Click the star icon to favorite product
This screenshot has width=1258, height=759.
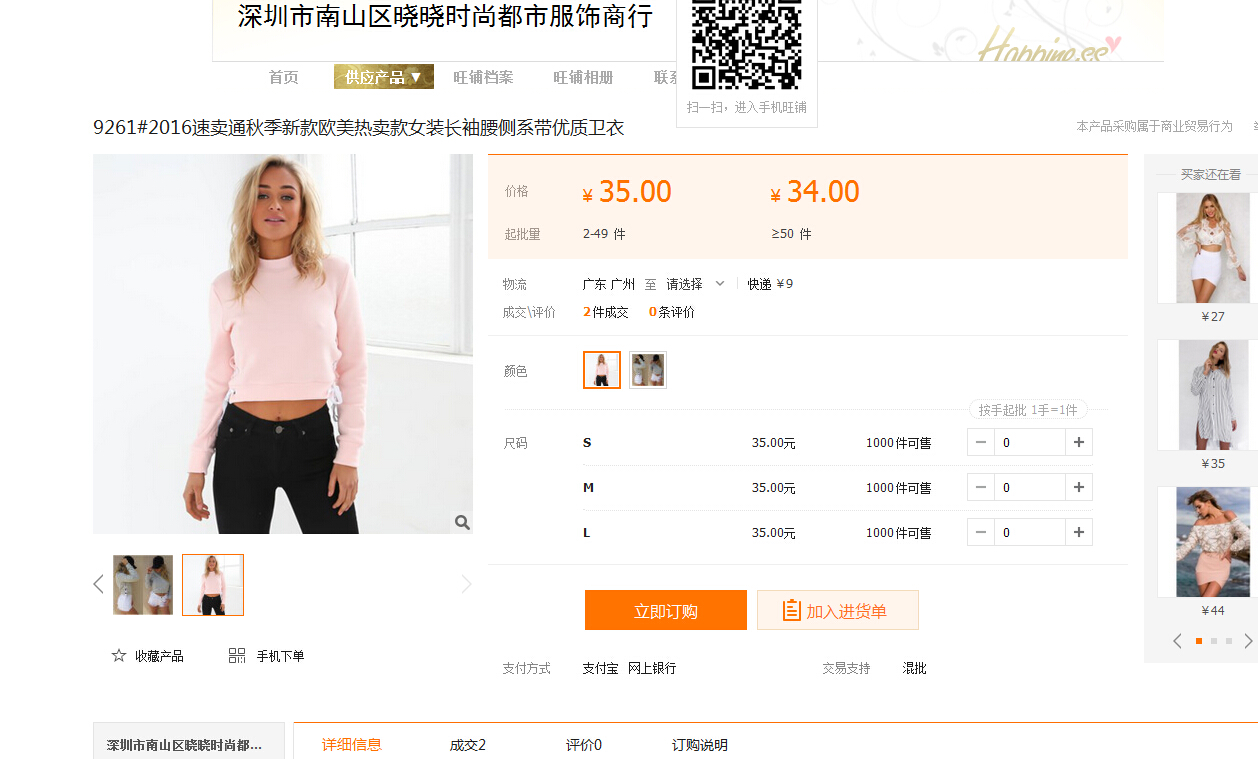[x=119, y=656]
